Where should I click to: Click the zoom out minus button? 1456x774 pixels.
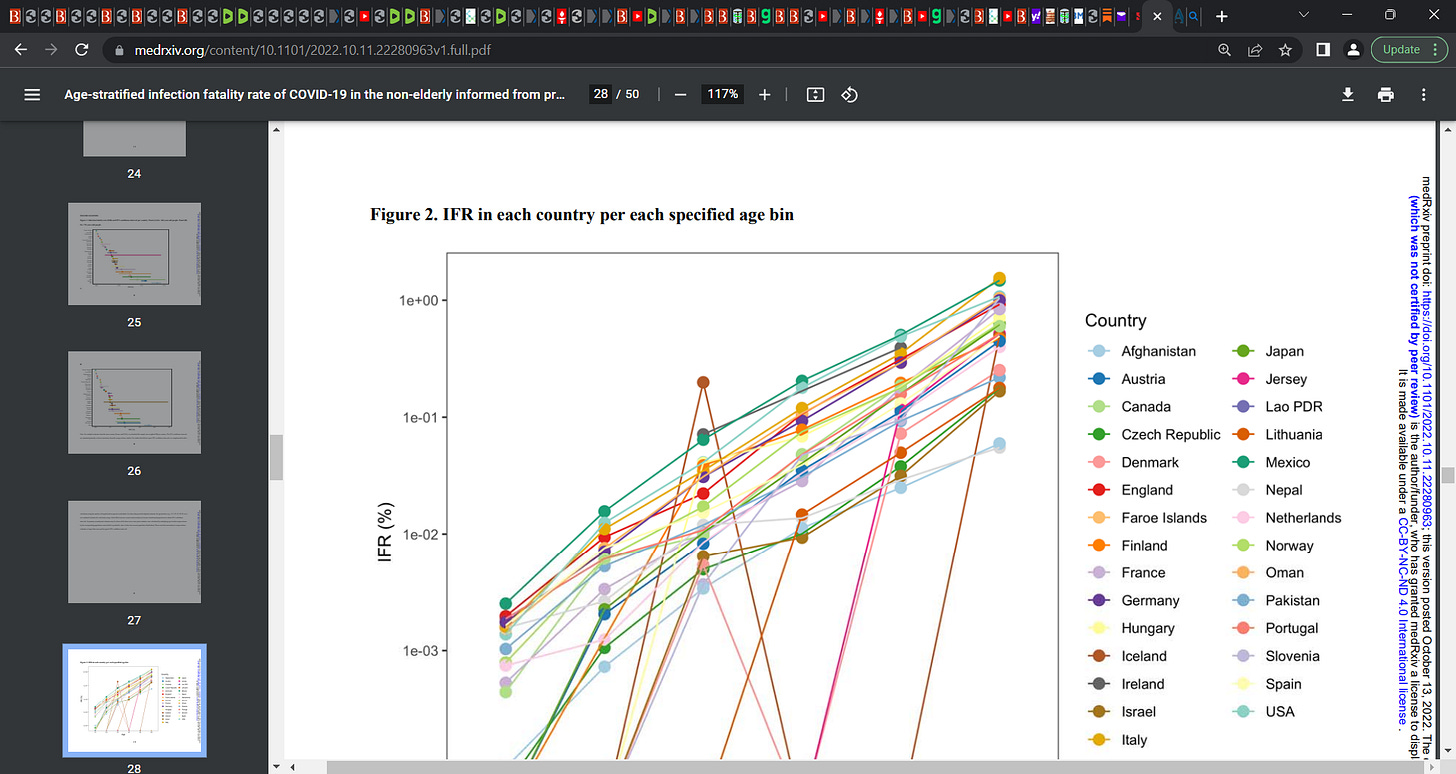point(680,94)
